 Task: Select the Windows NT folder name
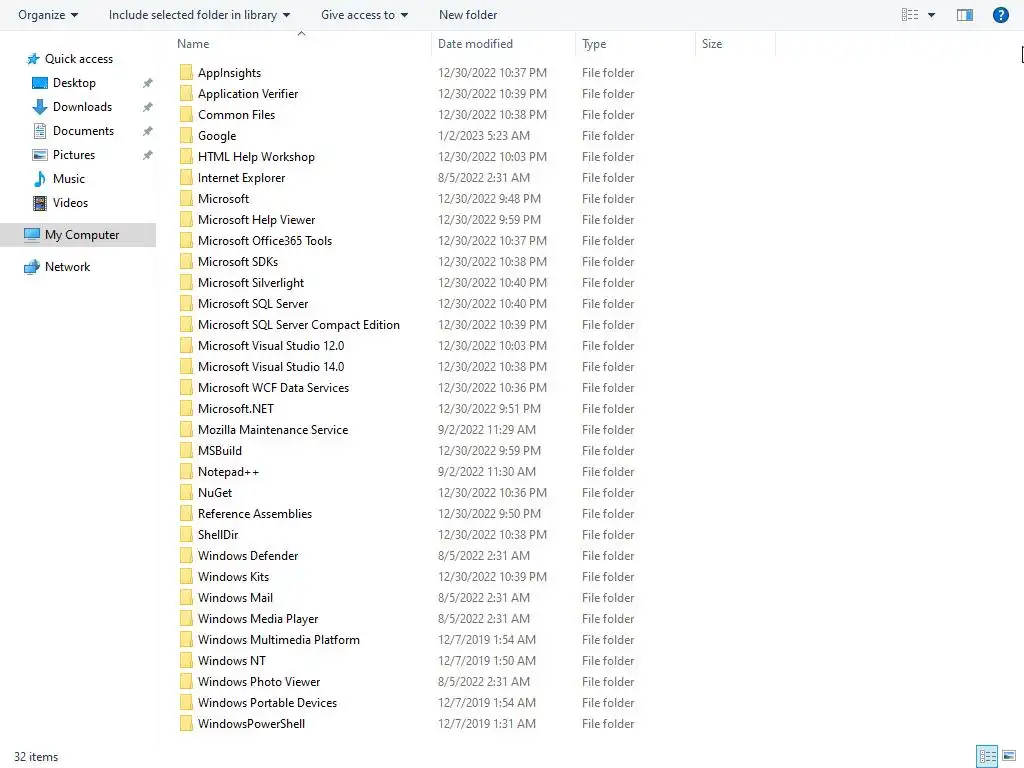(x=232, y=660)
